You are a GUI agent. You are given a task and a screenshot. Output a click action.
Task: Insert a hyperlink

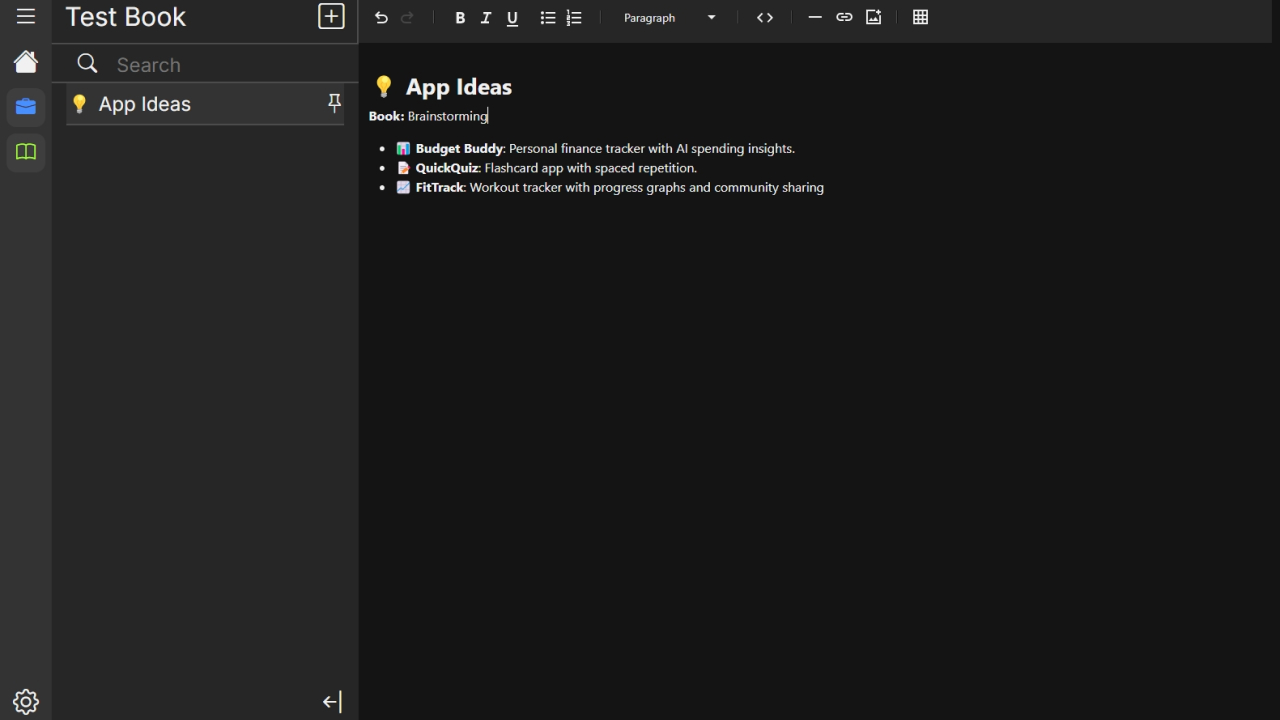pos(844,18)
